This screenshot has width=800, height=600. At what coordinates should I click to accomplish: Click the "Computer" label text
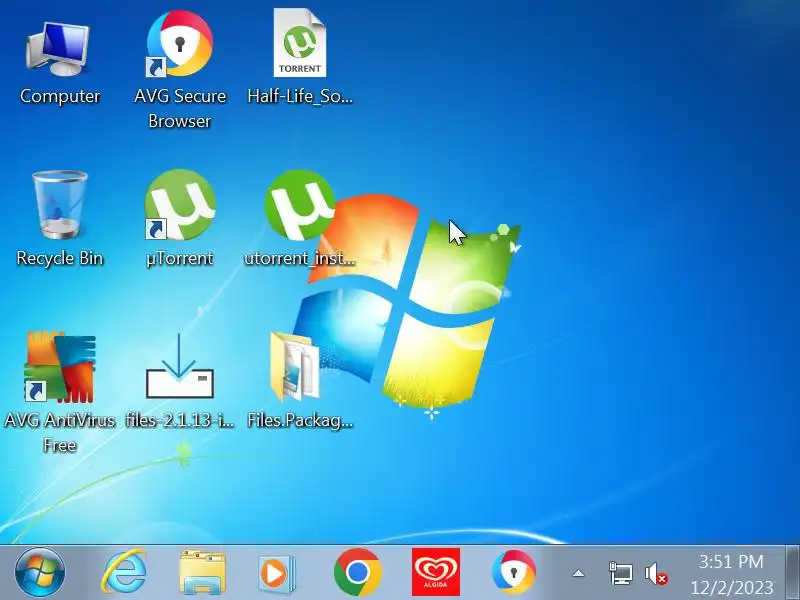click(60, 96)
